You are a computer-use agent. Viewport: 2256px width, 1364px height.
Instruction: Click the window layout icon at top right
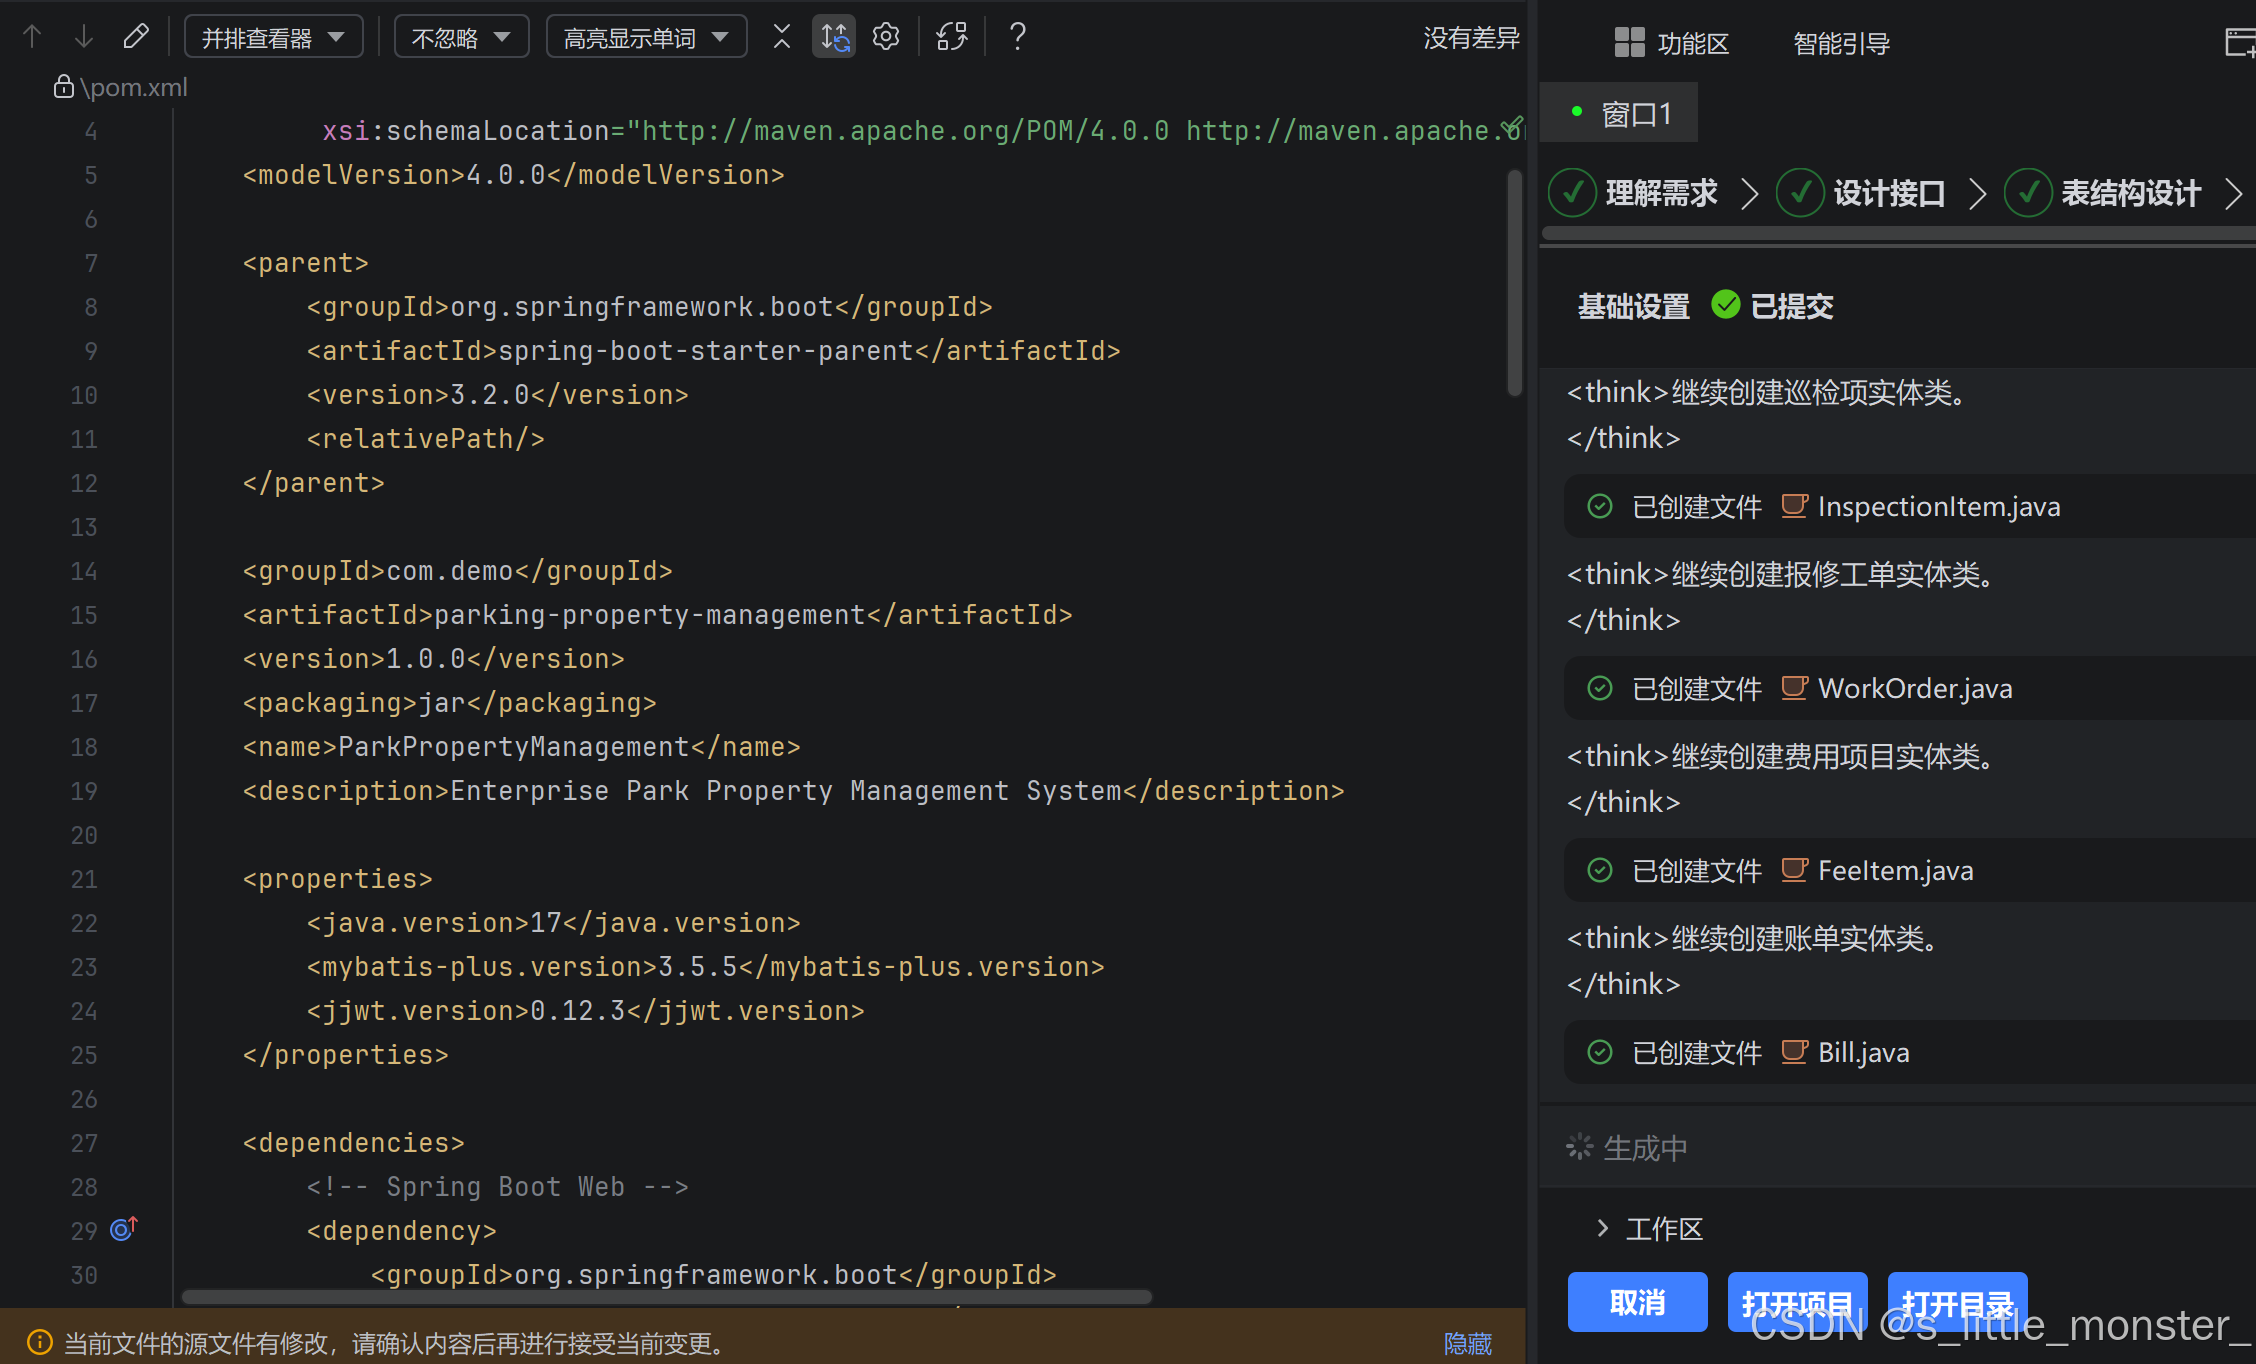(2239, 42)
